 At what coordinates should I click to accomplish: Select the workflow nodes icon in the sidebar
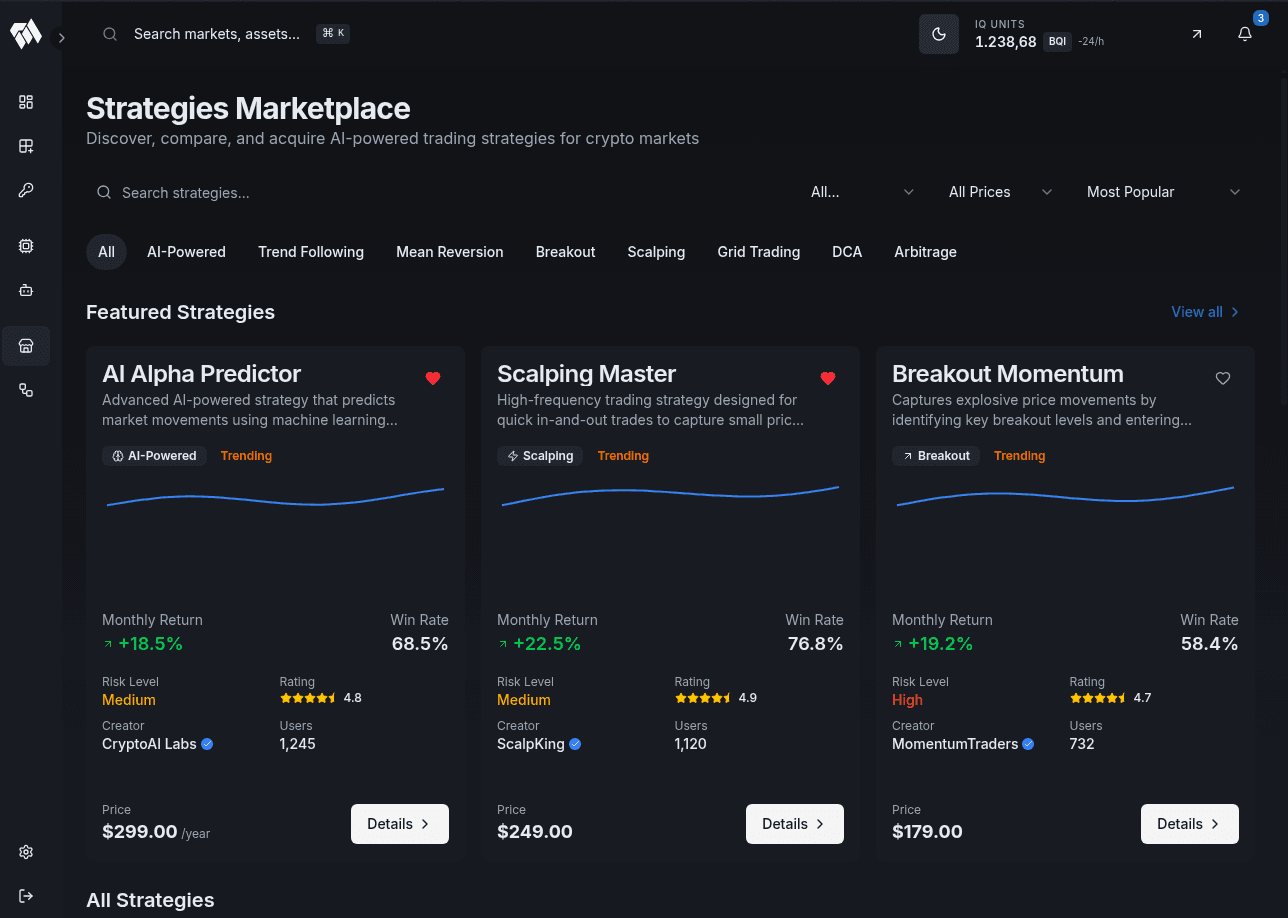coord(26,390)
